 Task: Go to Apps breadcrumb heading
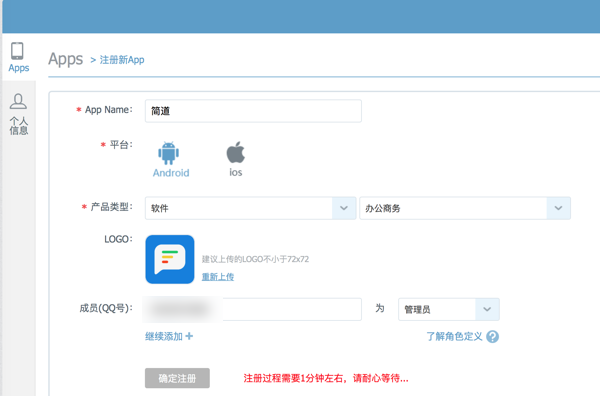click(x=65, y=59)
